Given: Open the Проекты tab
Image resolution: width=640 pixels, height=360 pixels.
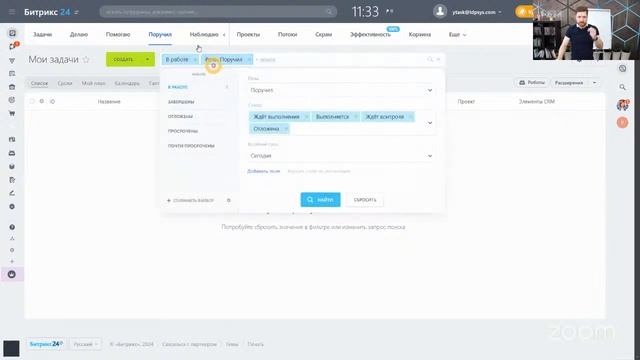Looking at the screenshot, I should coord(248,35).
